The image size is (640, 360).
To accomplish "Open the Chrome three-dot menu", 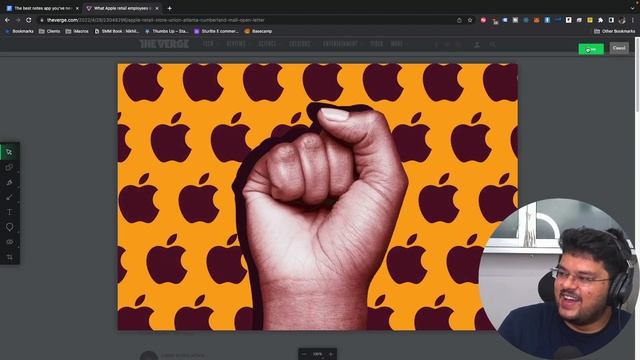I will coord(633,20).
